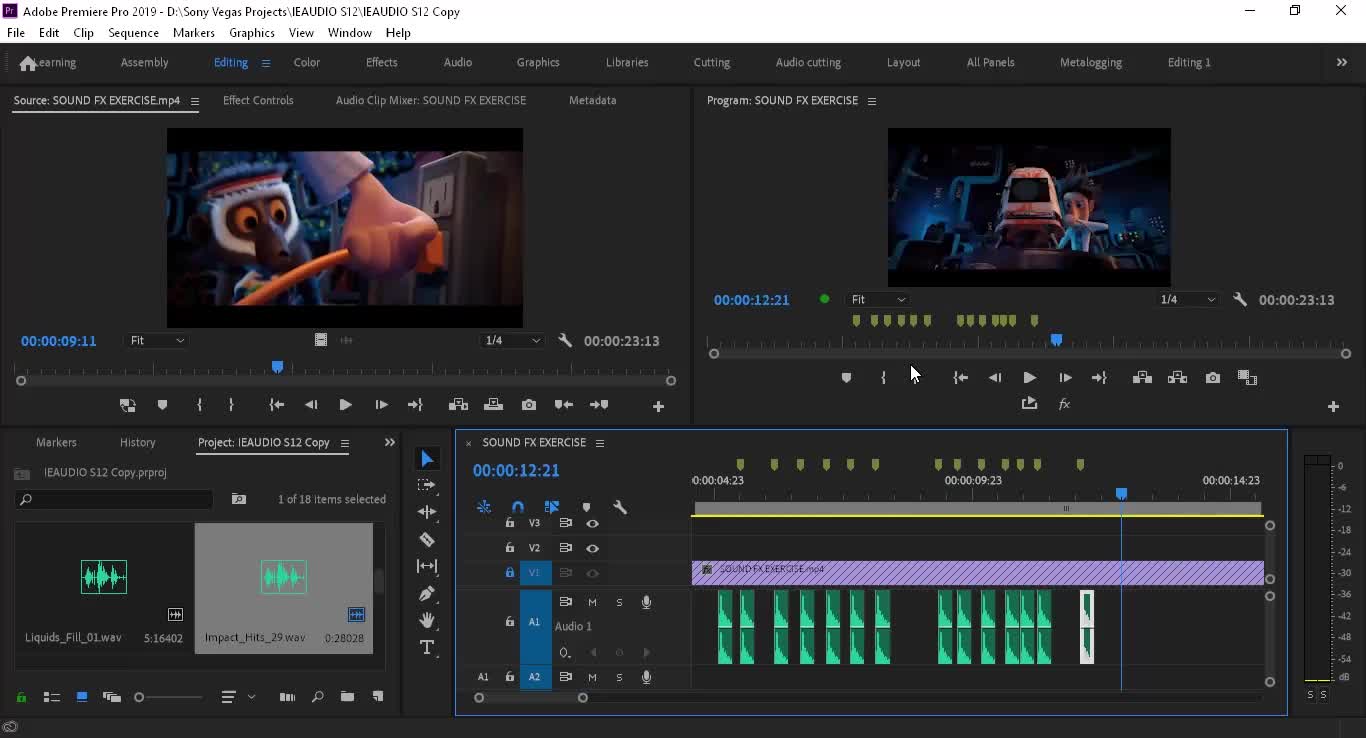Switch to History tab
1366x738 pixels.
pyautogui.click(x=138, y=442)
